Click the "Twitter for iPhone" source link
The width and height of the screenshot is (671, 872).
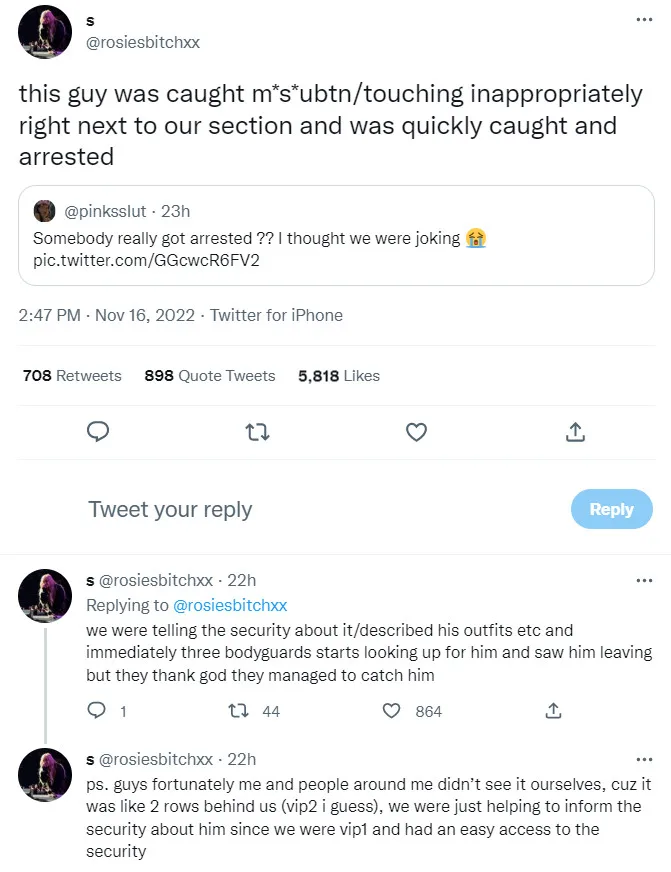(x=276, y=315)
